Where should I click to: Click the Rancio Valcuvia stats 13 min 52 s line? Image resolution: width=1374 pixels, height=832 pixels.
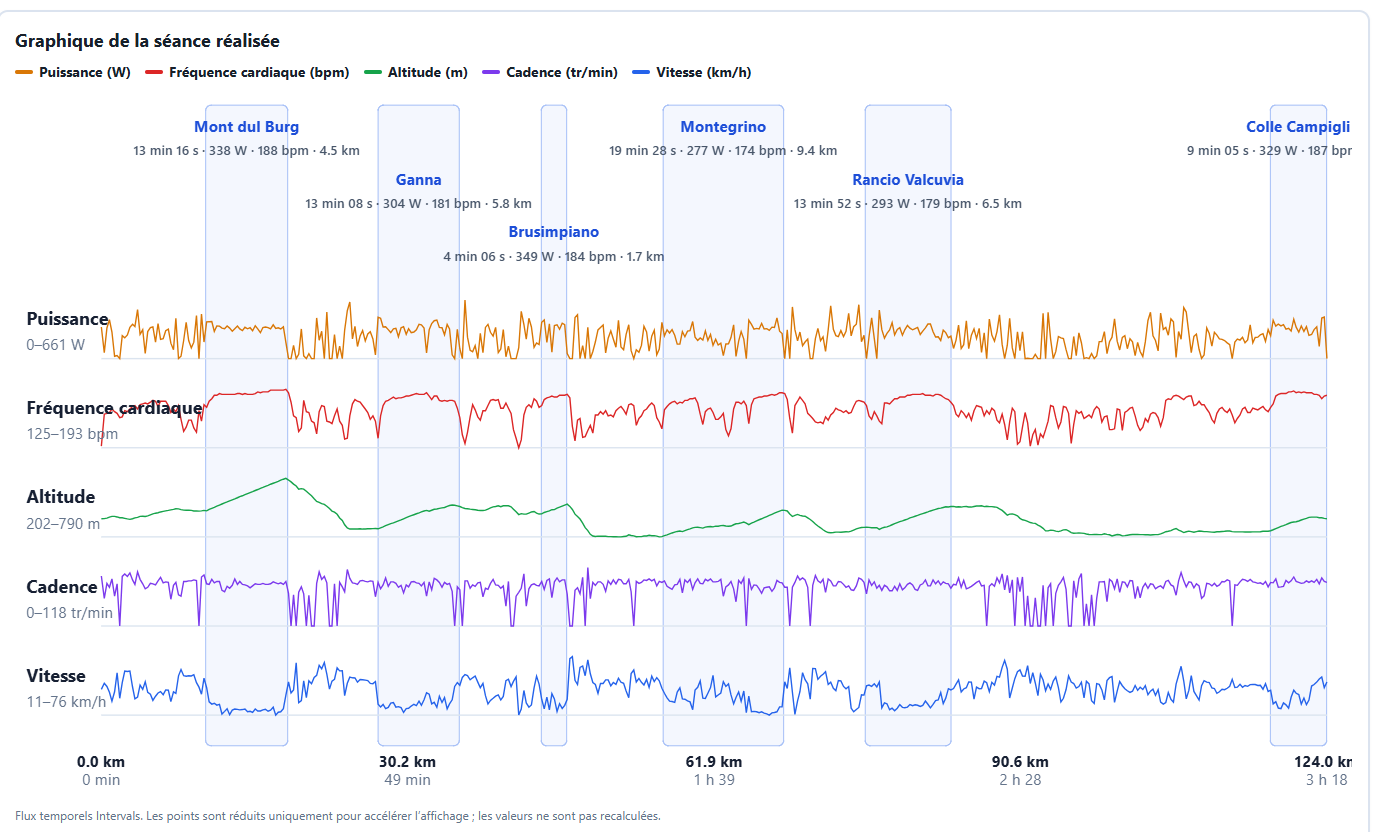tap(908, 204)
